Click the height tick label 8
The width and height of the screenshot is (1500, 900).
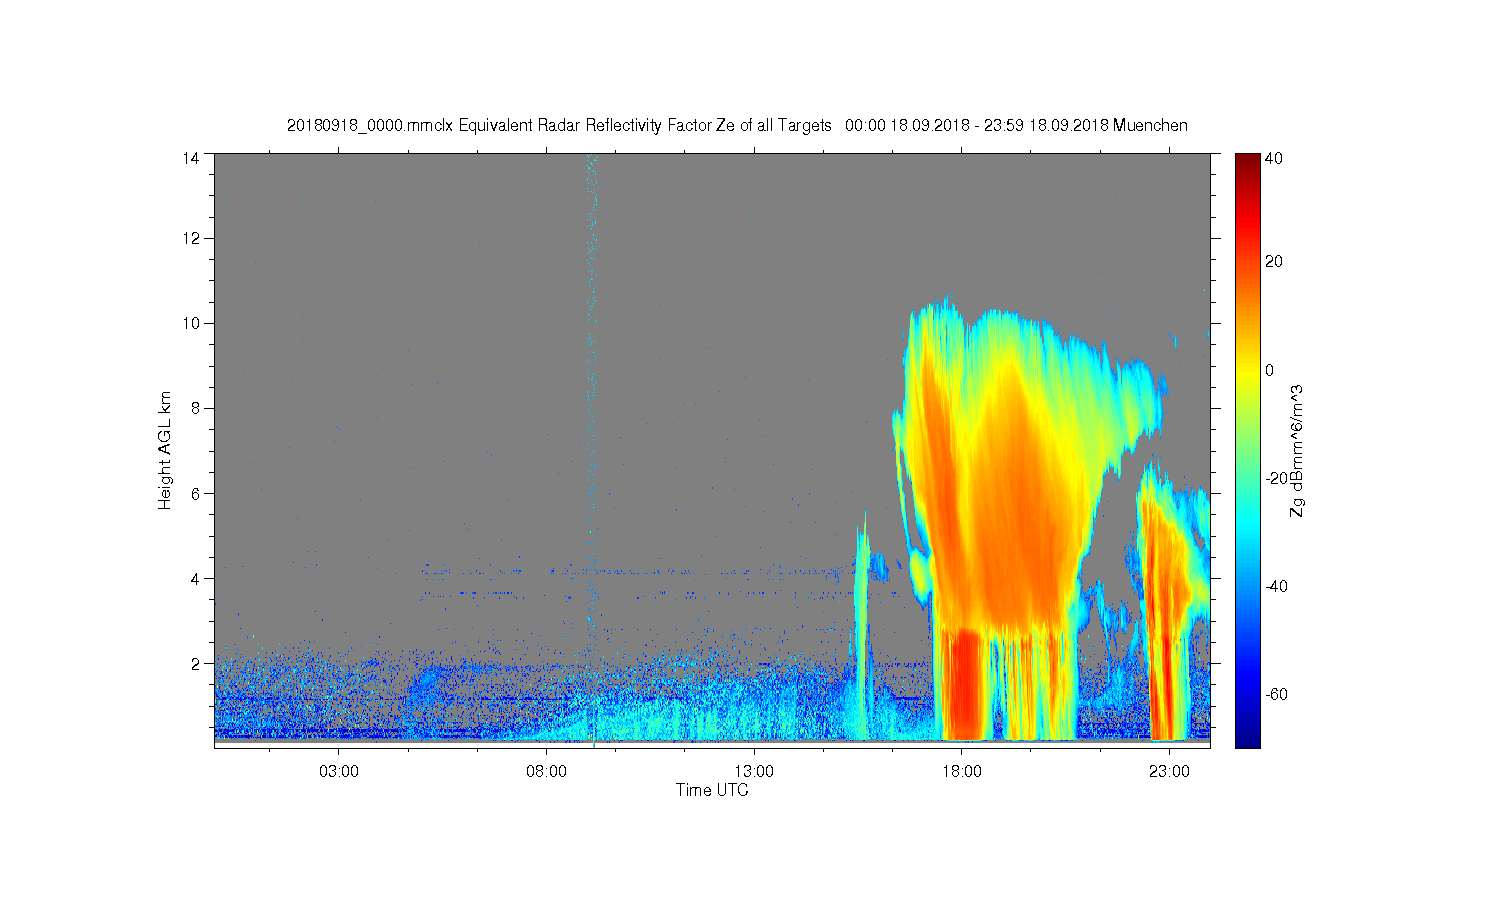tap(194, 408)
